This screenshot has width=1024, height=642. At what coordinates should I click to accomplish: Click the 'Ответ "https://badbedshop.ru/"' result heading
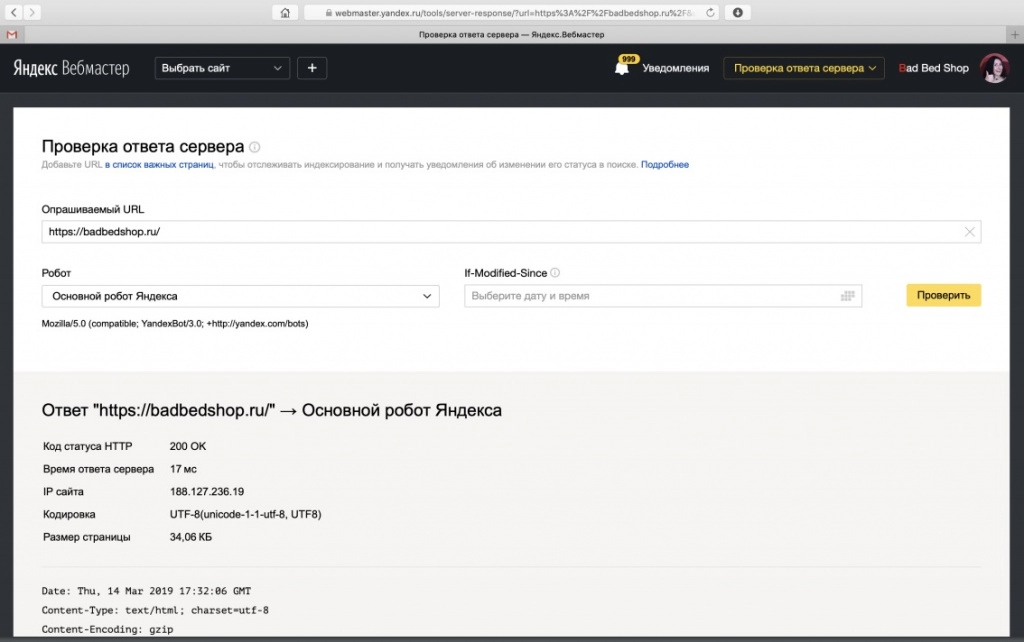tap(272, 410)
